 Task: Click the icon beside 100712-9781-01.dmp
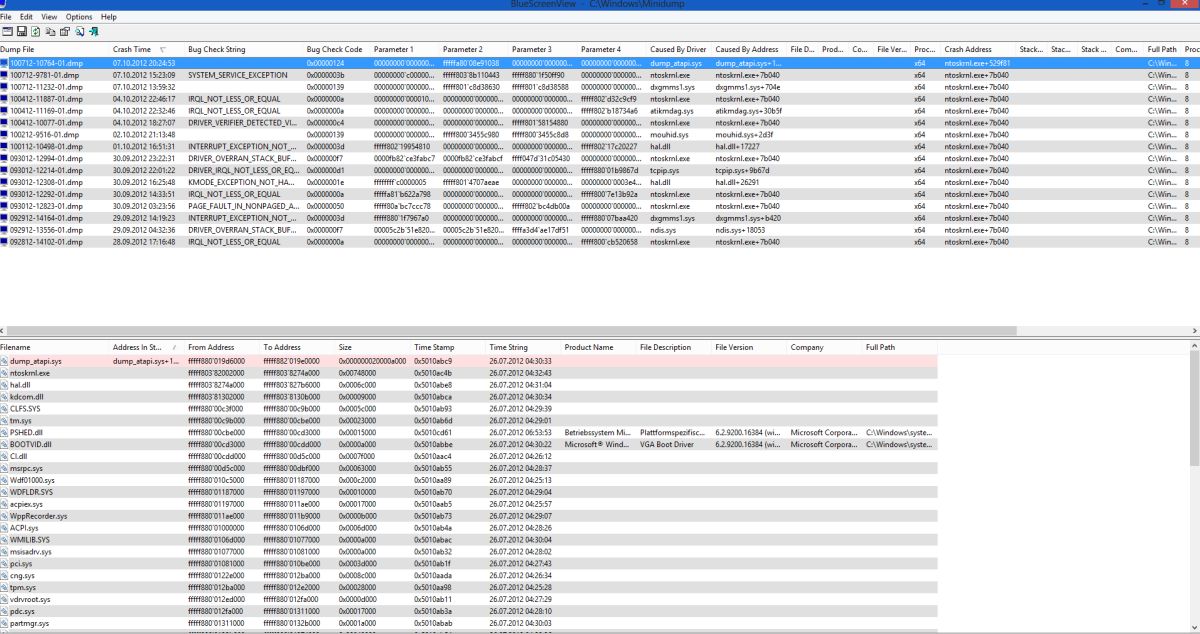coord(4,75)
